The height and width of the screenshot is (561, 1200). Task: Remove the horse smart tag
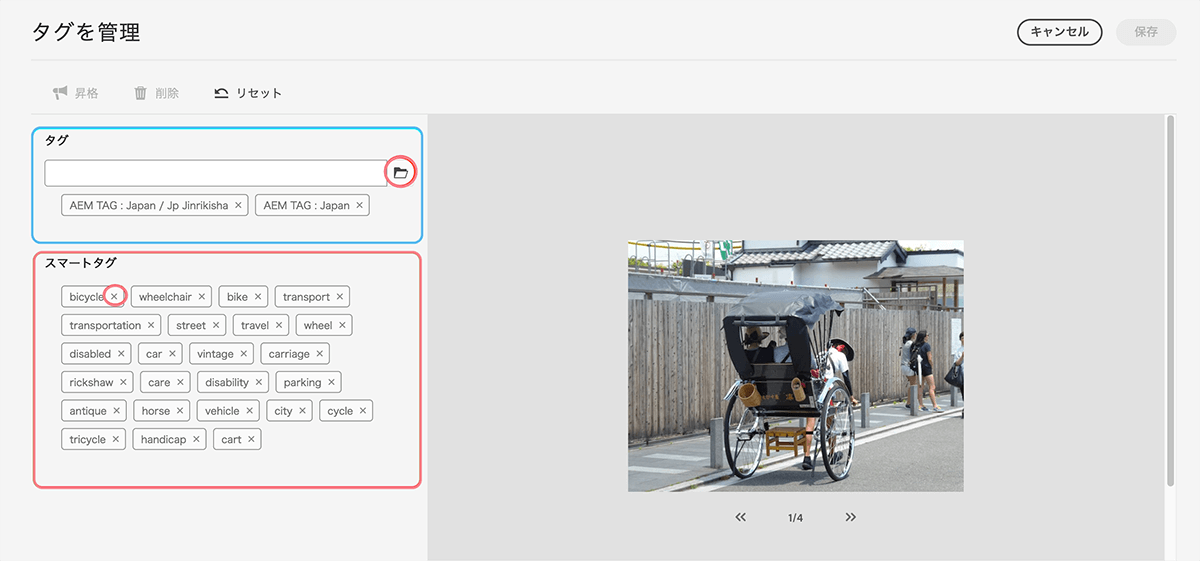click(x=181, y=411)
